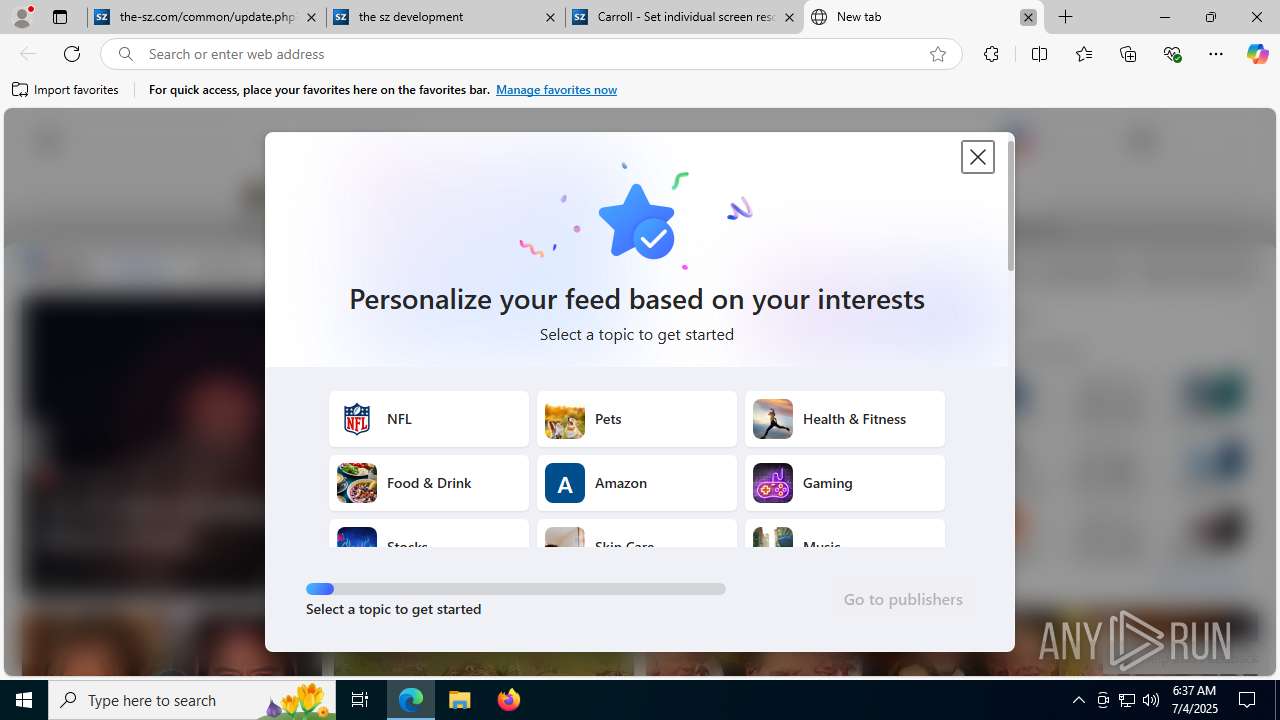Open Favorites hub icon
This screenshot has width=1280, height=720.
[1084, 54]
